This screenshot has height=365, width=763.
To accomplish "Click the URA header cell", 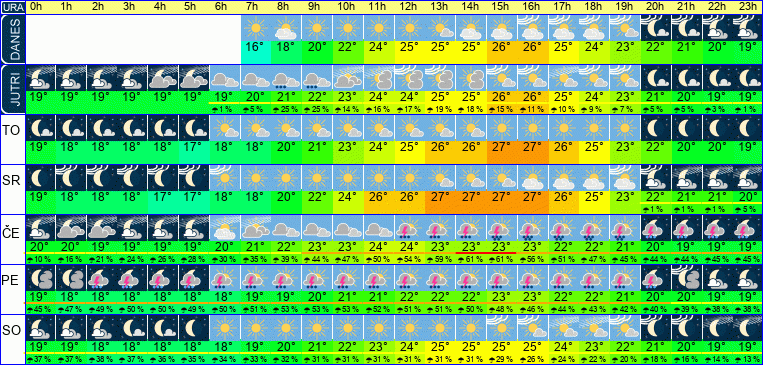I will coord(12,7).
